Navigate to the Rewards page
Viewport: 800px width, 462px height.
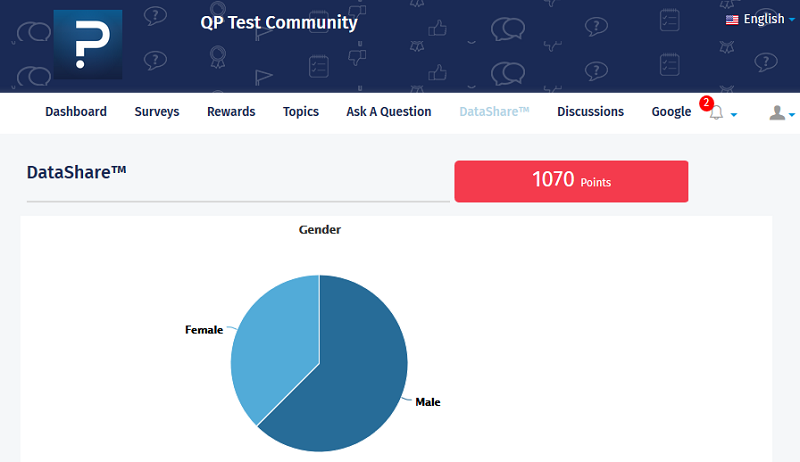[231, 112]
